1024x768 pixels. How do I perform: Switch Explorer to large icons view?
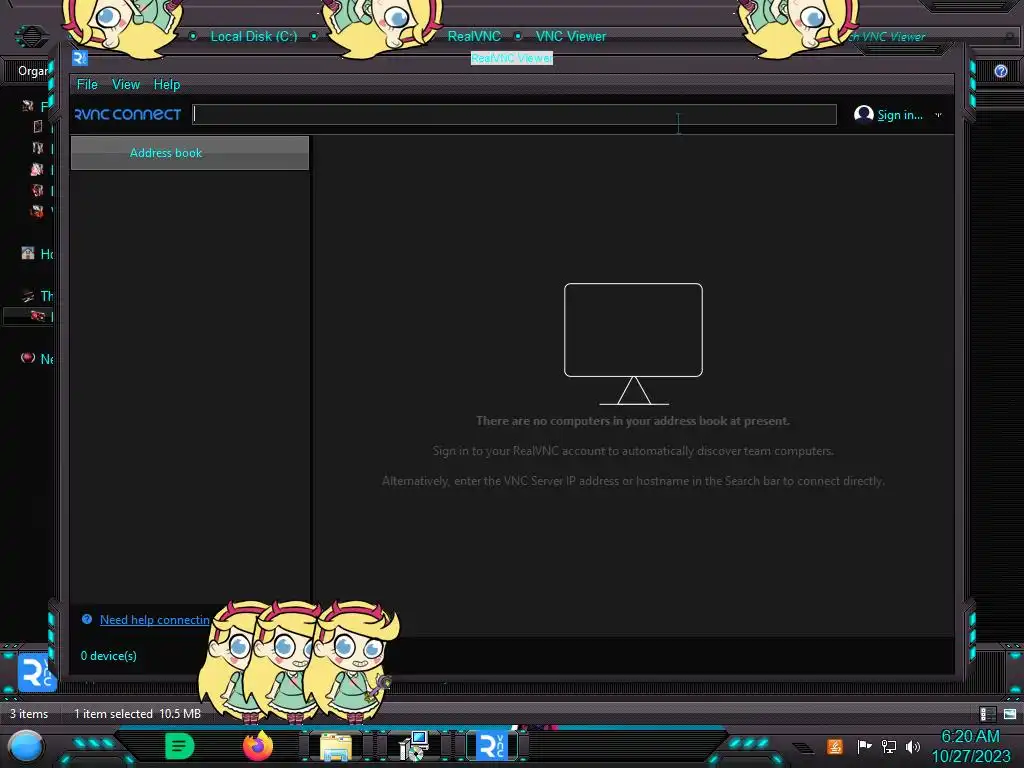[1010, 714]
